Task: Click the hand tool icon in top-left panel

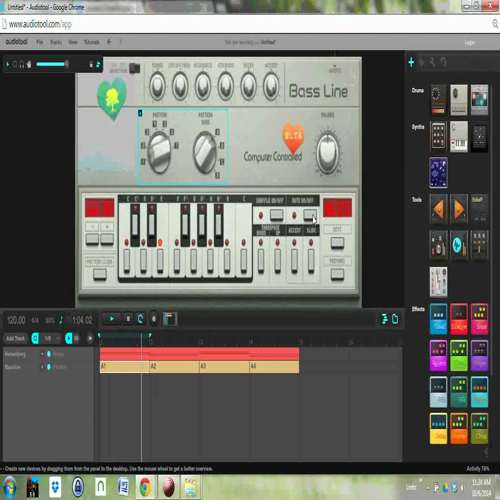Action: tap(29, 64)
